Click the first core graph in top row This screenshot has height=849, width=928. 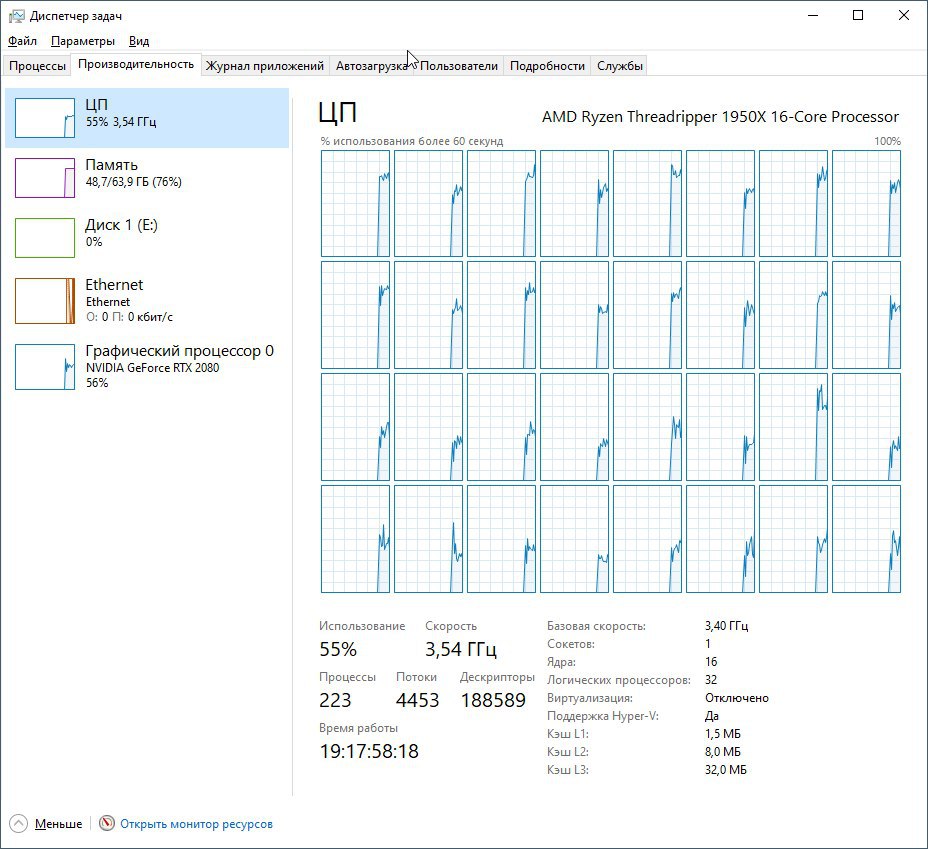(356, 204)
